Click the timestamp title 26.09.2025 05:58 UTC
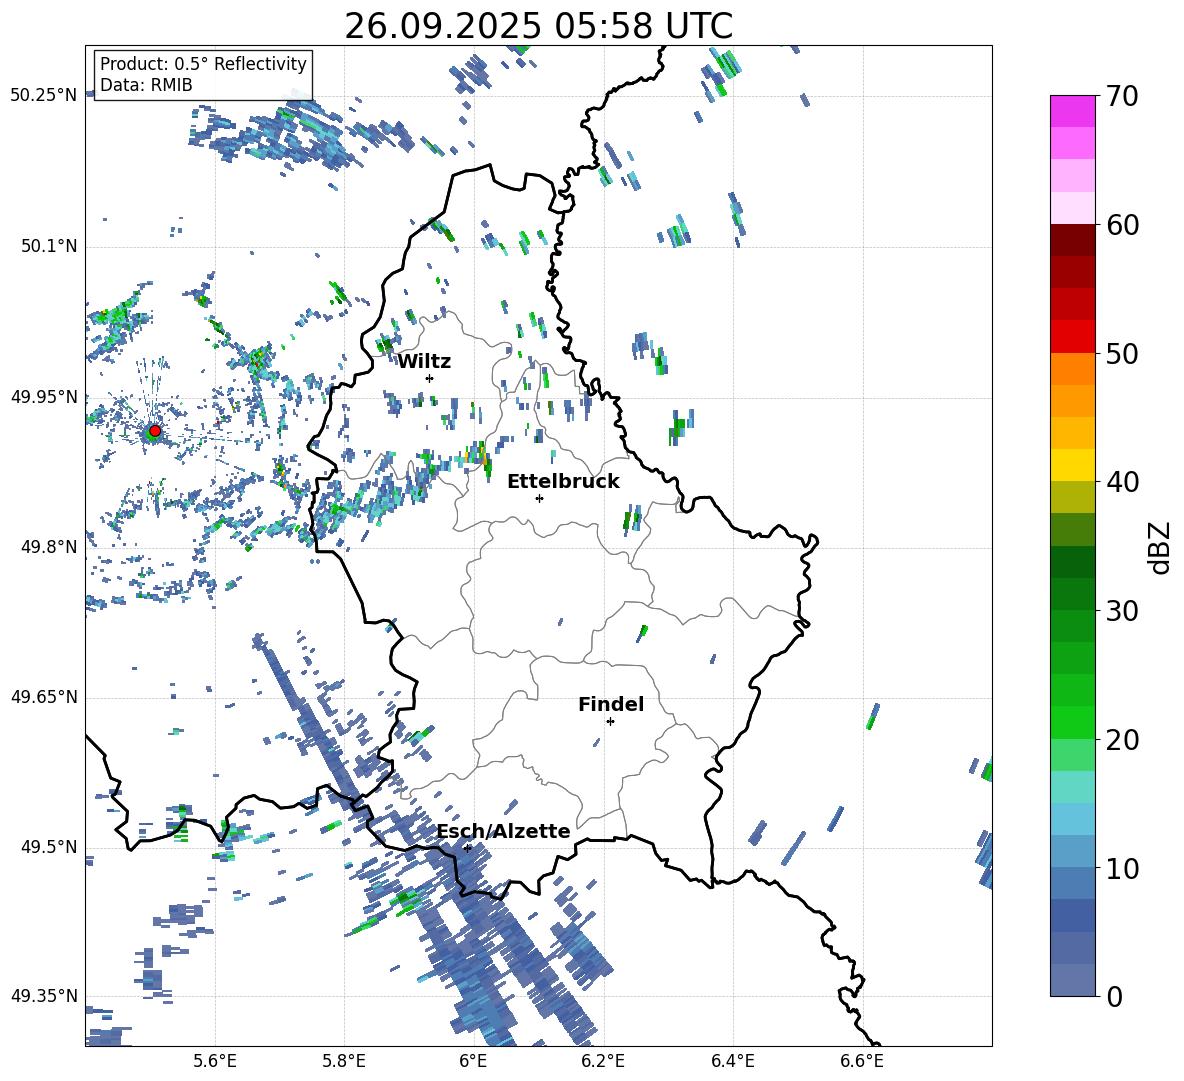This screenshot has height=1081, width=1184. [538, 26]
